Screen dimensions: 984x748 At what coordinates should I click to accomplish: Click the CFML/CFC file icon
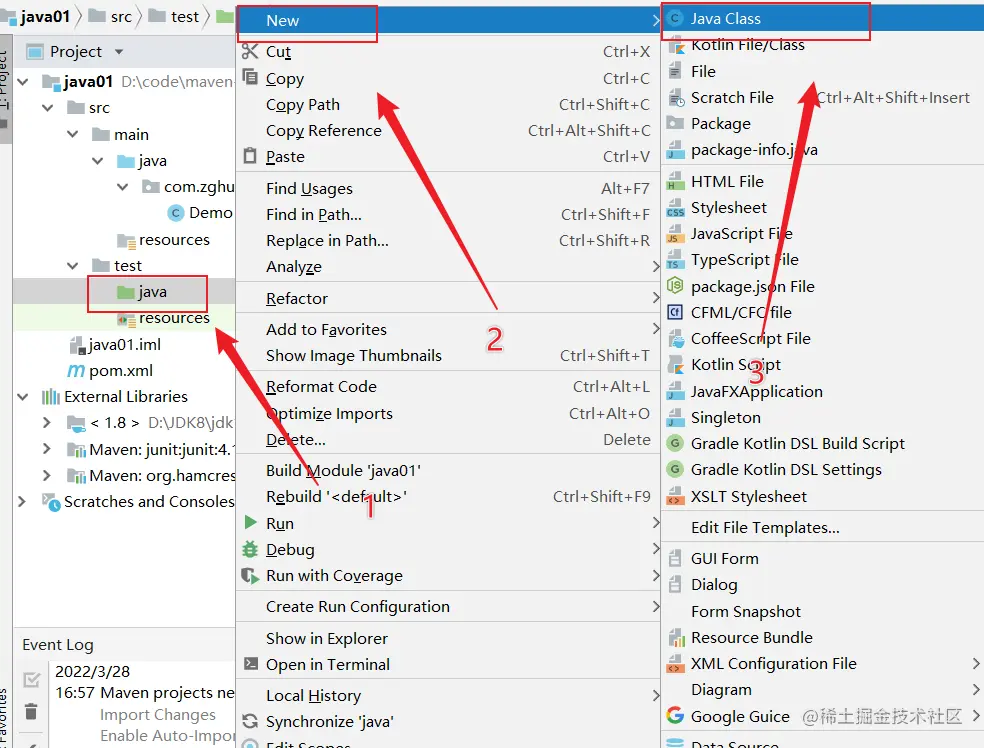pos(675,312)
